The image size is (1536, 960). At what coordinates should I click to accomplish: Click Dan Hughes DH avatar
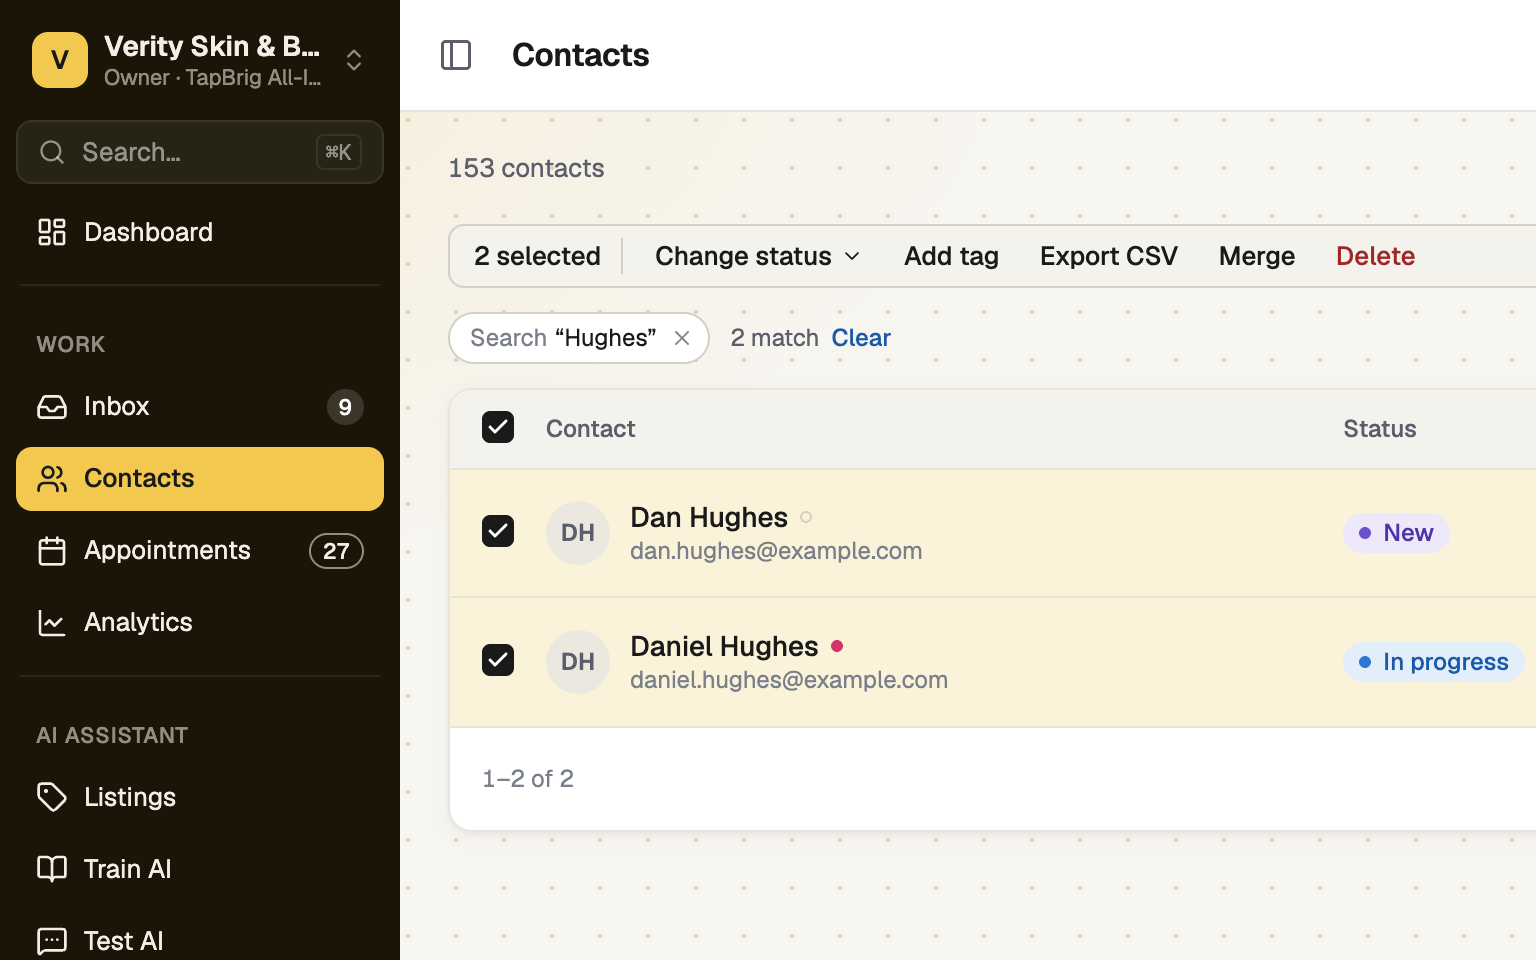point(578,533)
